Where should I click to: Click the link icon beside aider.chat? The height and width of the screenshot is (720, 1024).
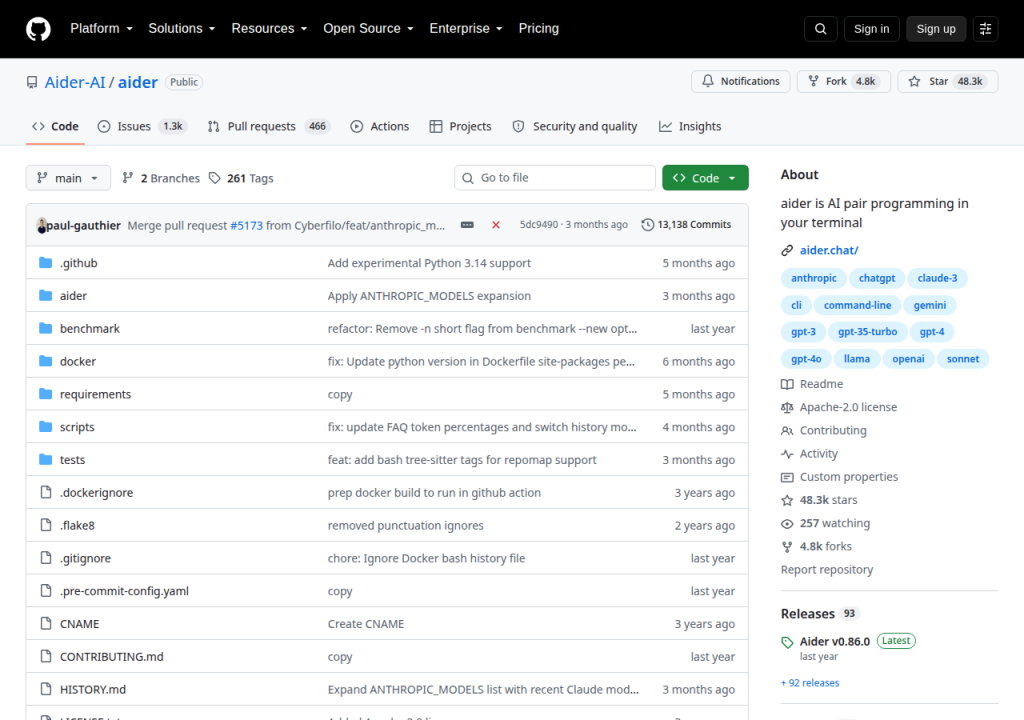(787, 250)
